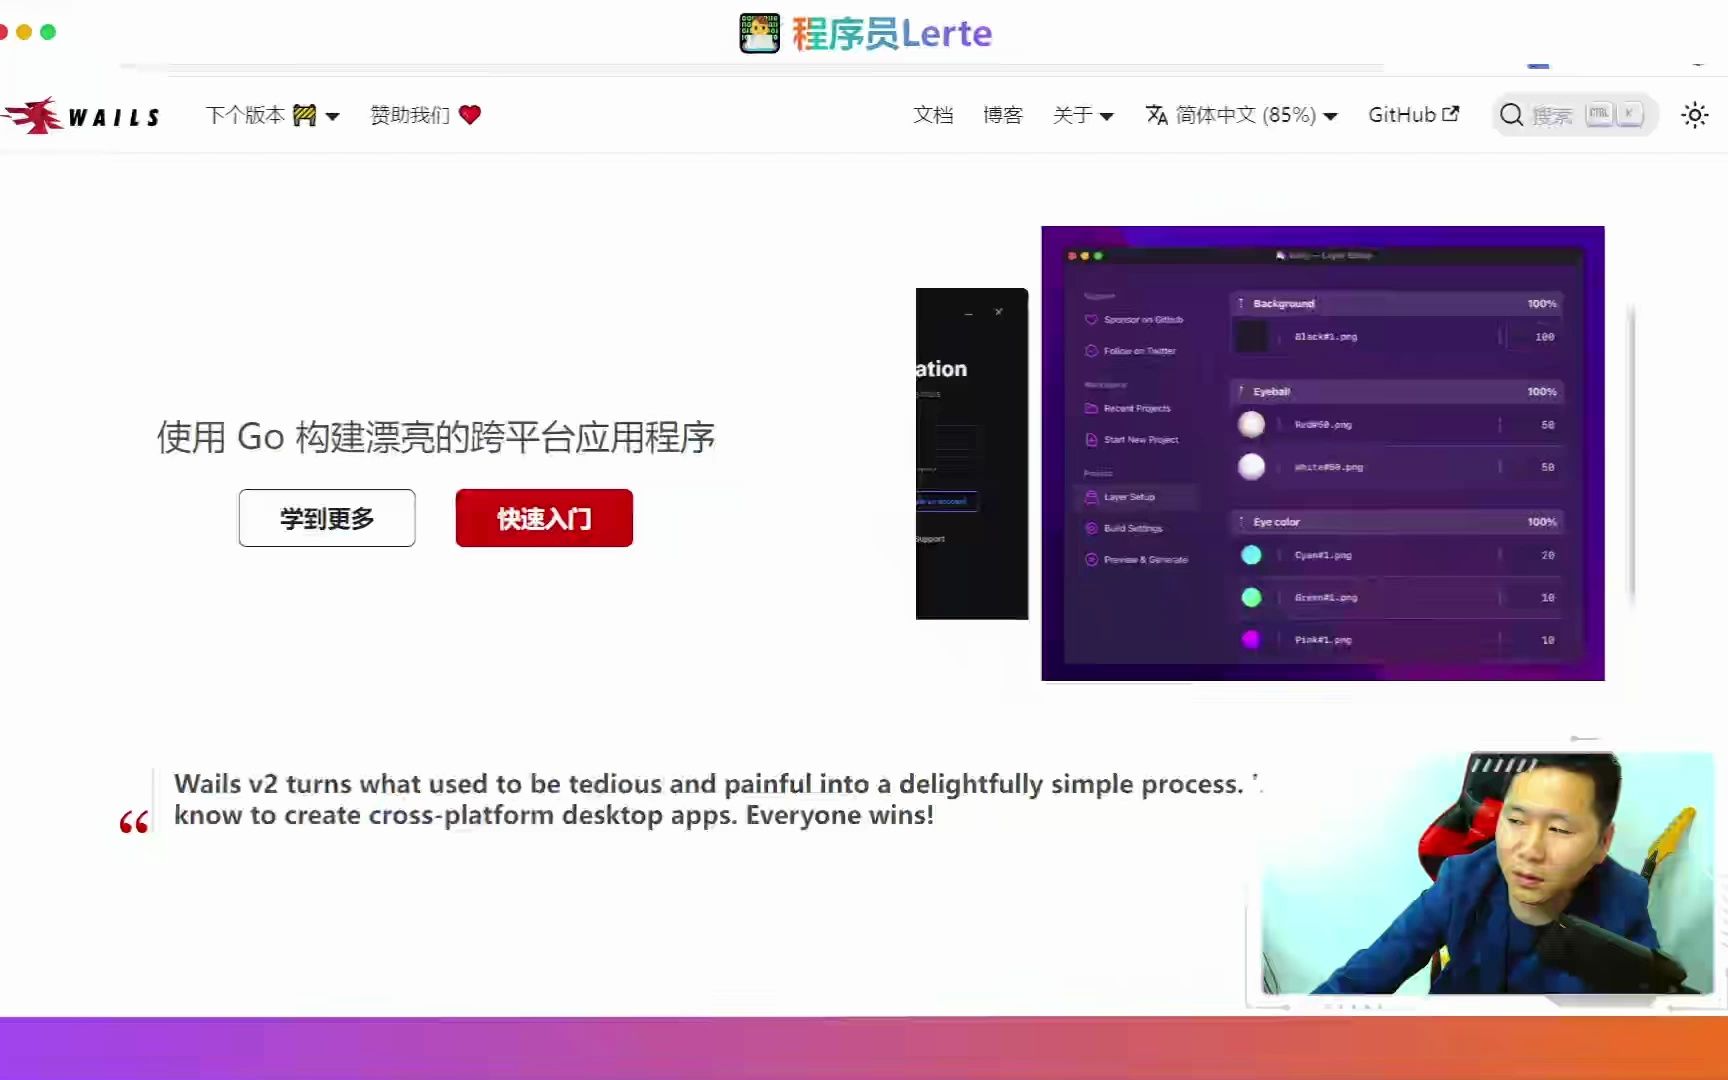Click the presenter webcam overlay

point(1488,873)
